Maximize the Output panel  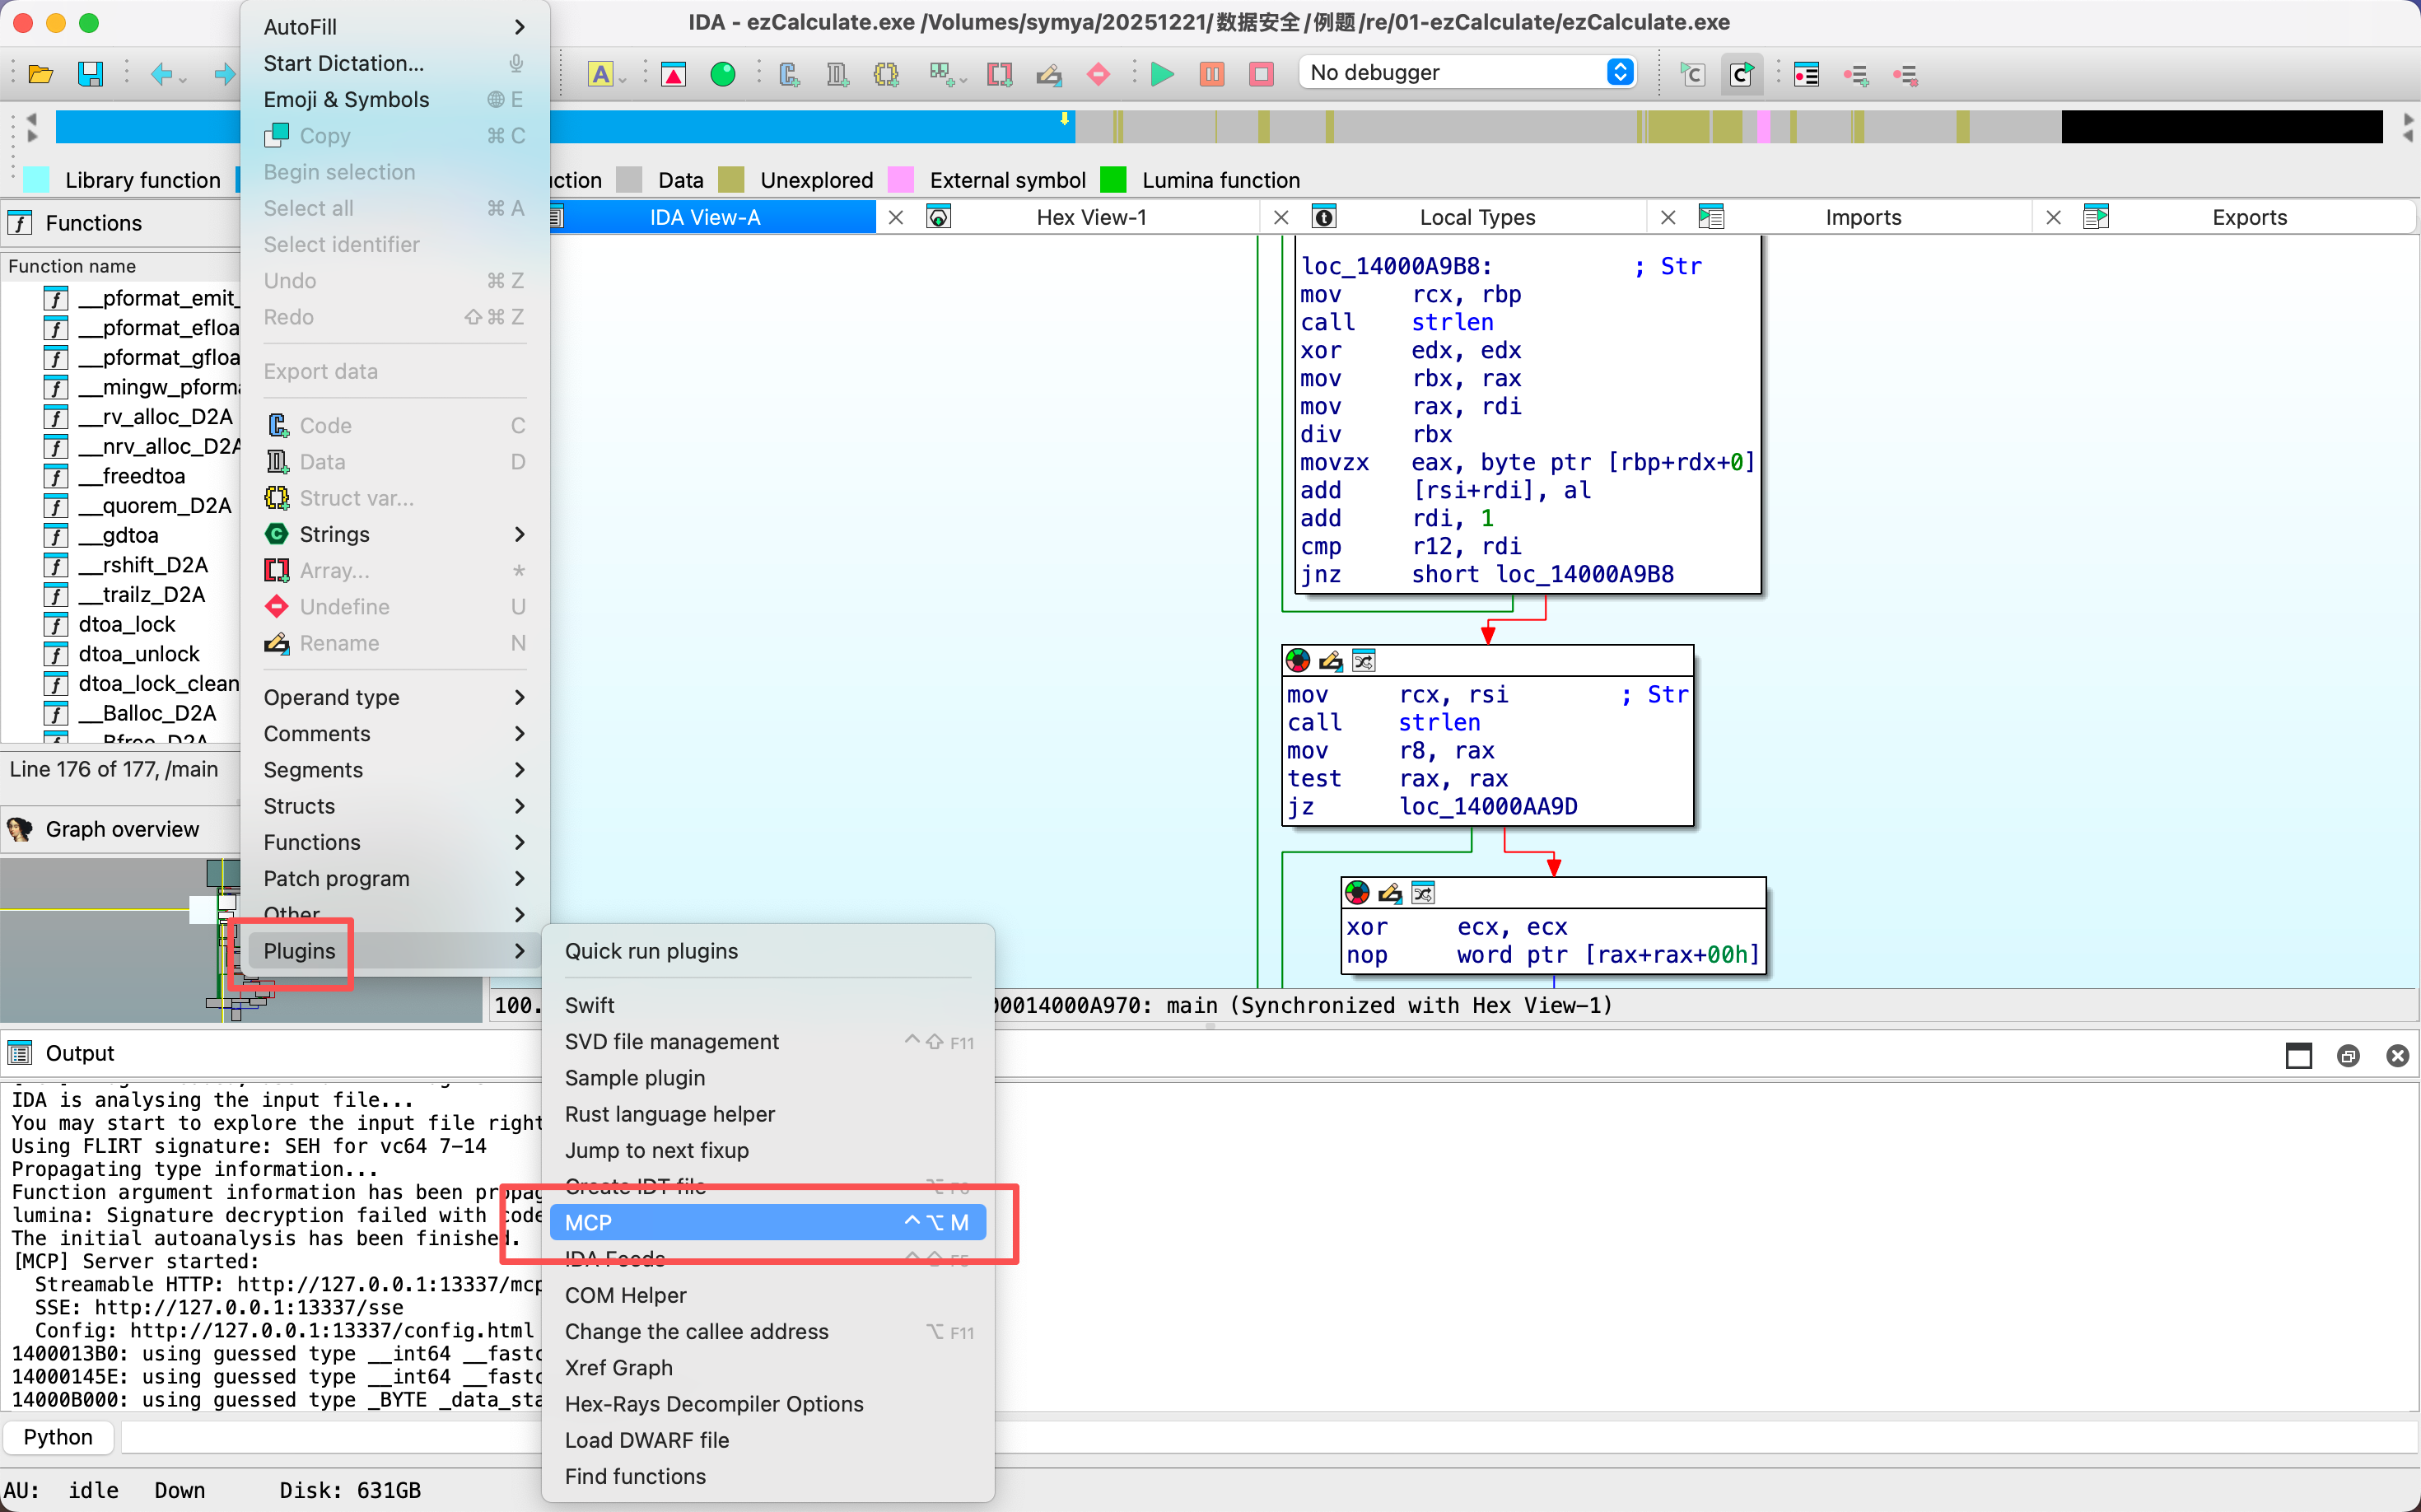coord(2298,1055)
